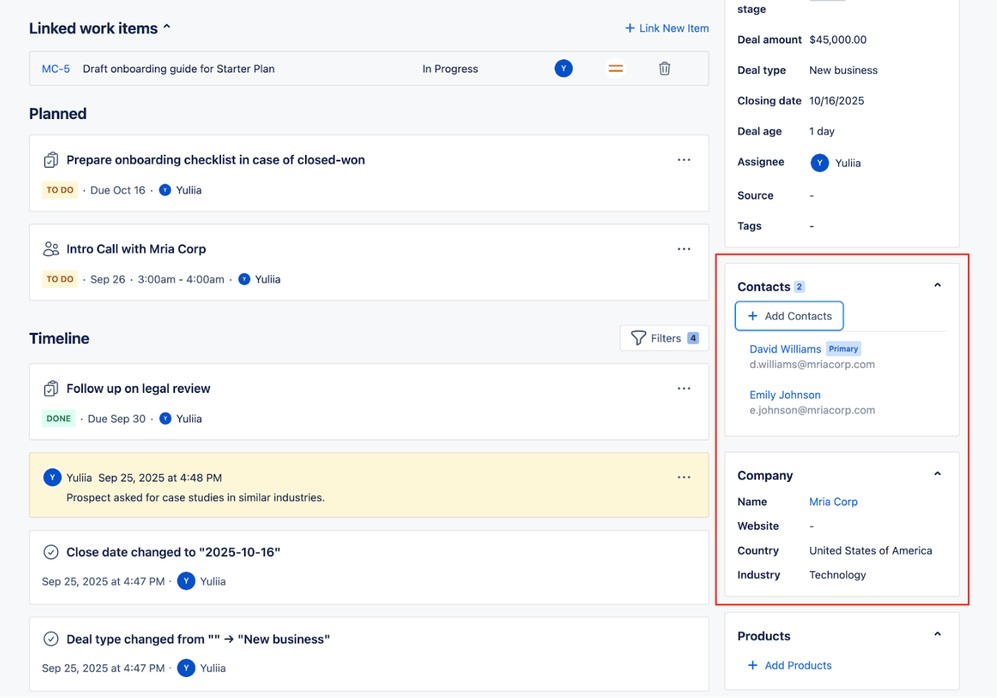Click the orange medium priority icon
Viewport: 998px width, 698px height.
[x=616, y=69]
